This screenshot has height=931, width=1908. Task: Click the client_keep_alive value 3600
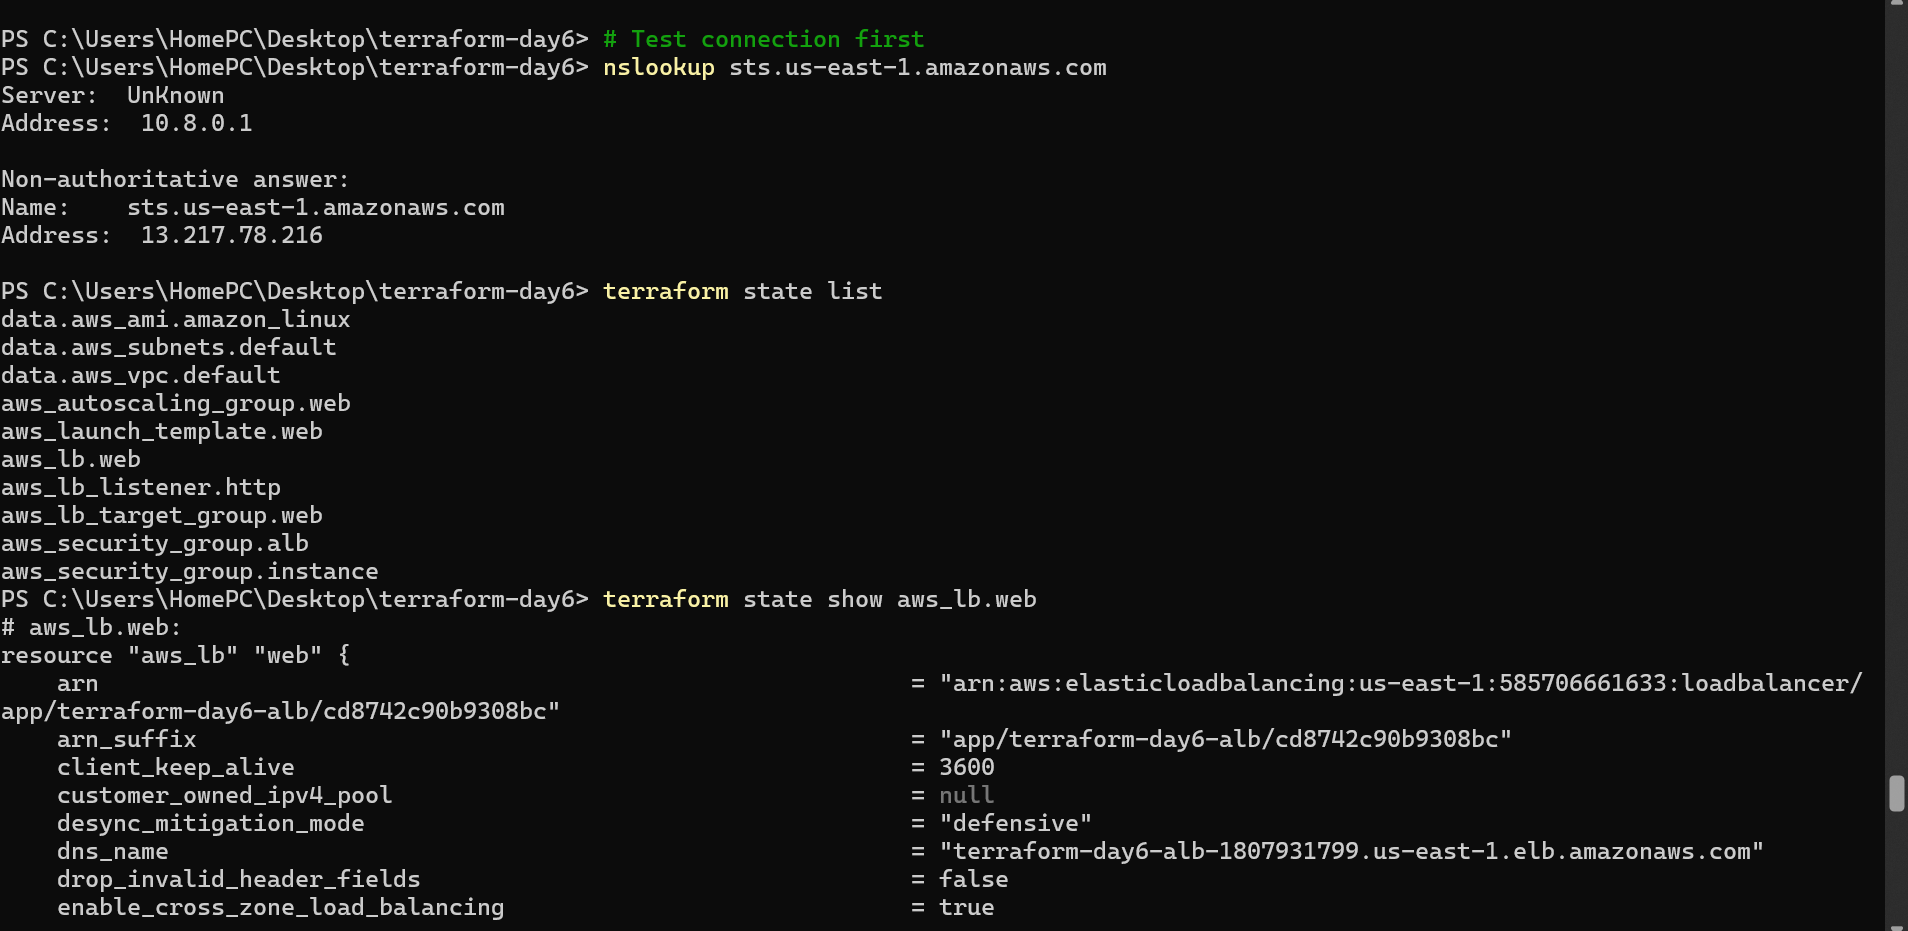[966, 768]
